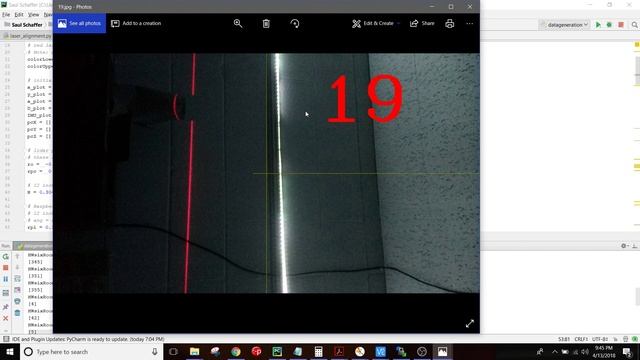Toggle the tool windows icon in PyCharm status bar
The width and height of the screenshot is (640, 360).
6,339
